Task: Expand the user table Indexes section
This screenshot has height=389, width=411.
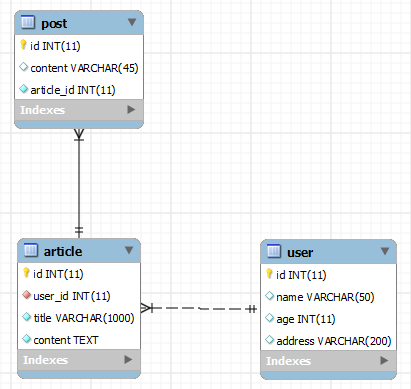Action: pyautogui.click(x=384, y=360)
